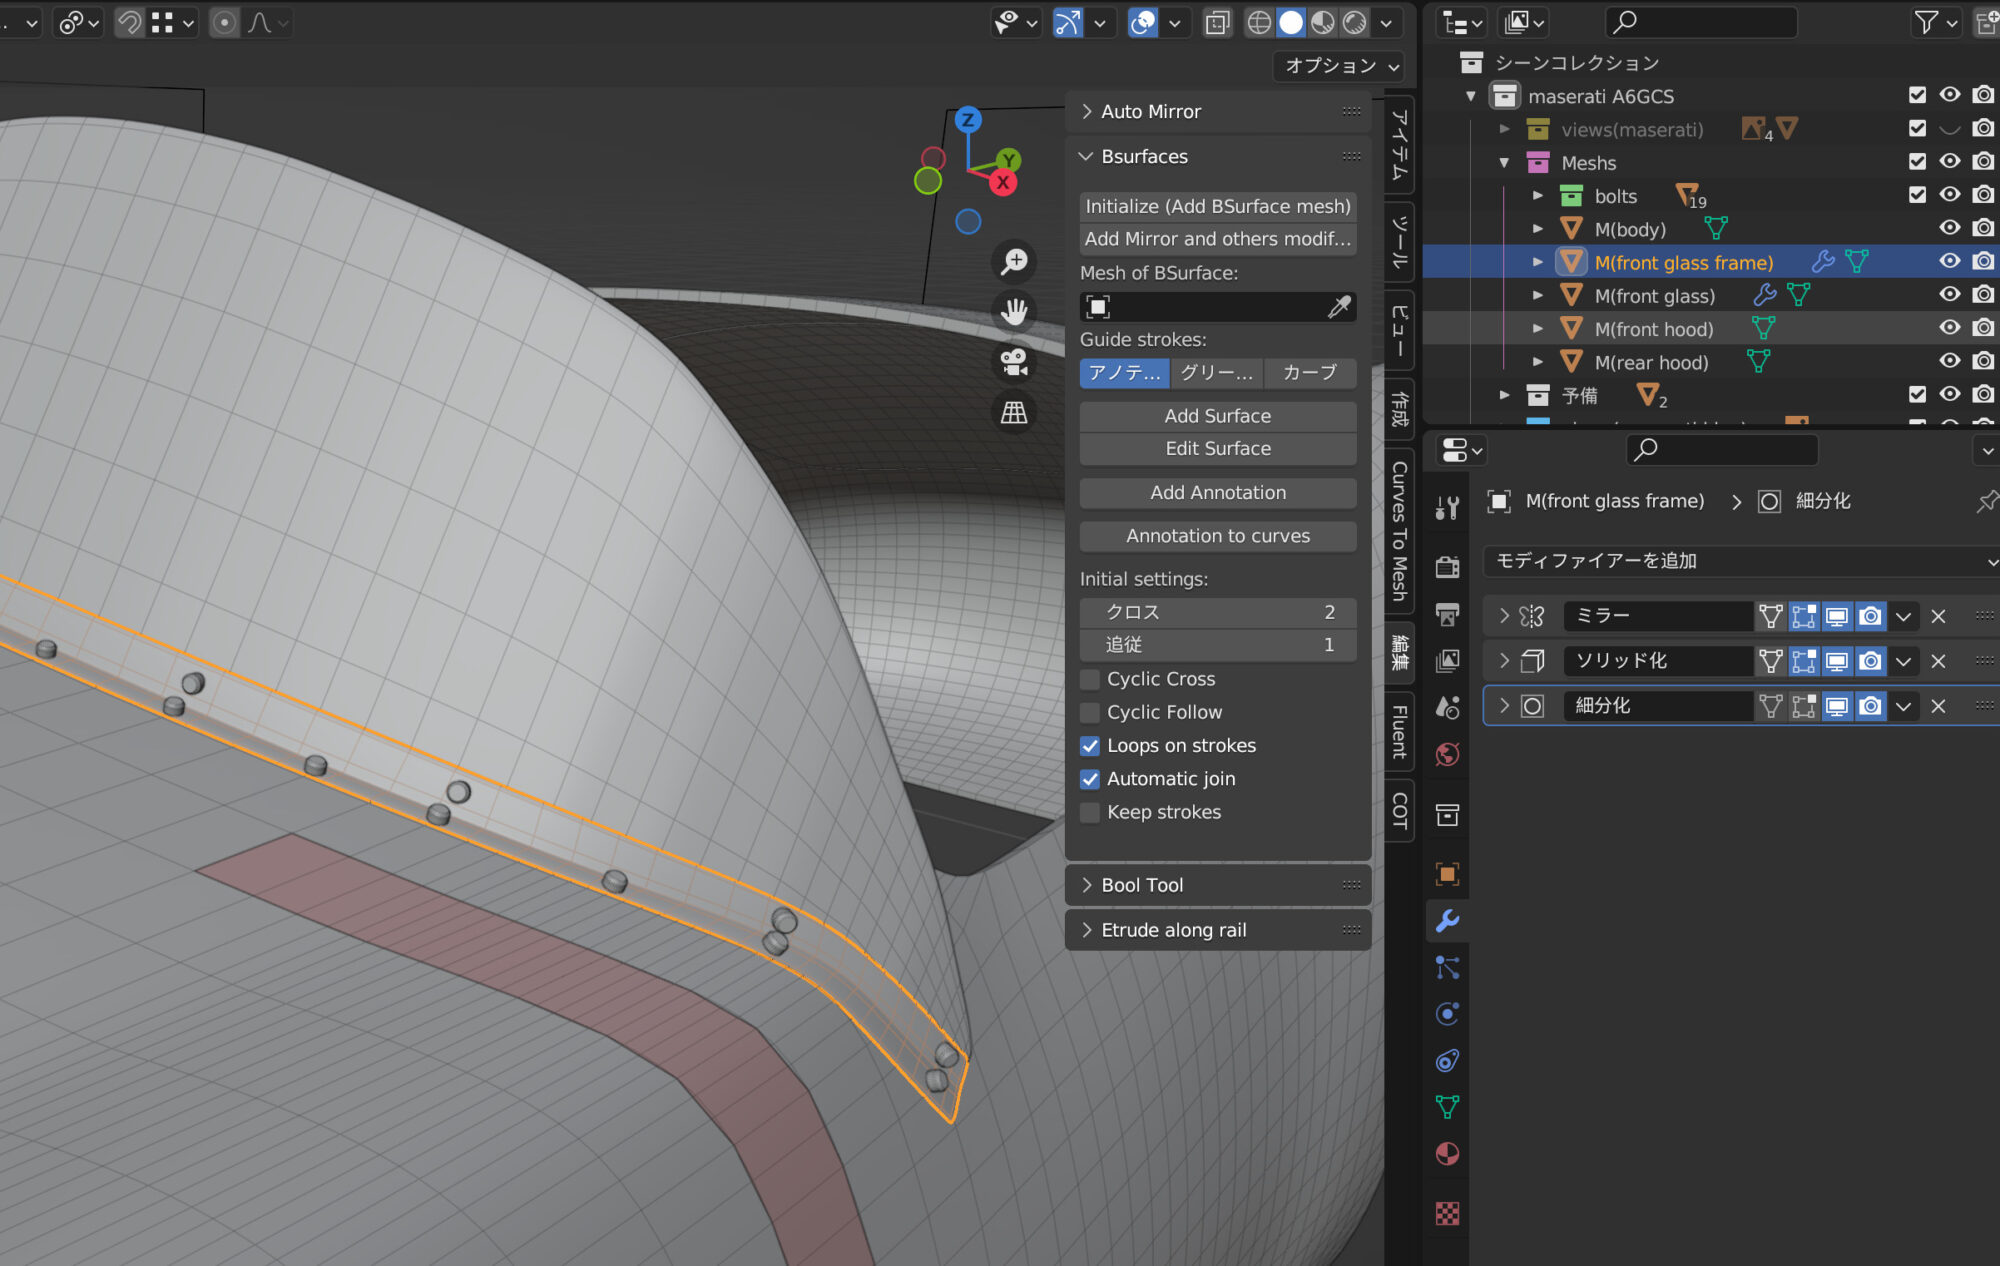Select material preview shading mode

1322,22
